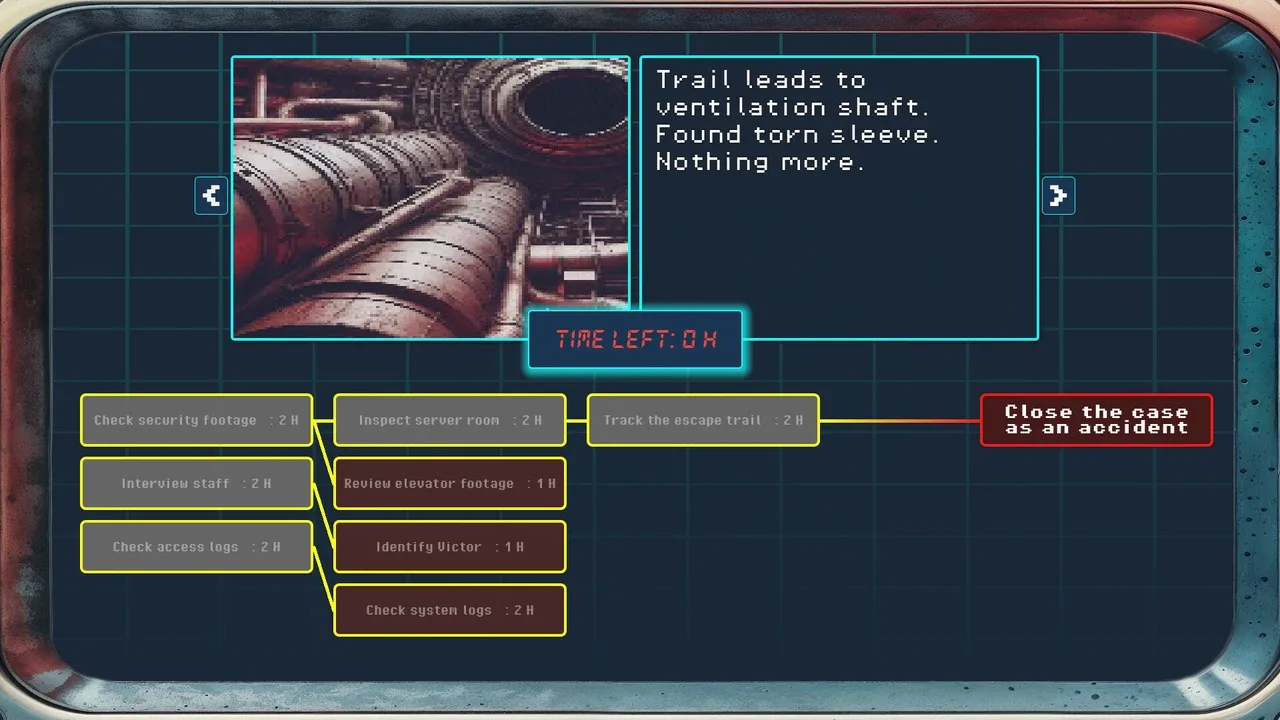Viewport: 1280px width, 720px height.
Task: Select the Track the escape trail node
Action: [702, 420]
